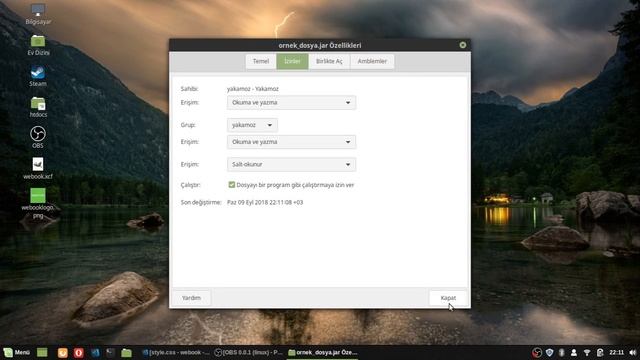Open the Salt-okunur access dropdown
Viewport: 640px width, 360px height.
point(291,164)
